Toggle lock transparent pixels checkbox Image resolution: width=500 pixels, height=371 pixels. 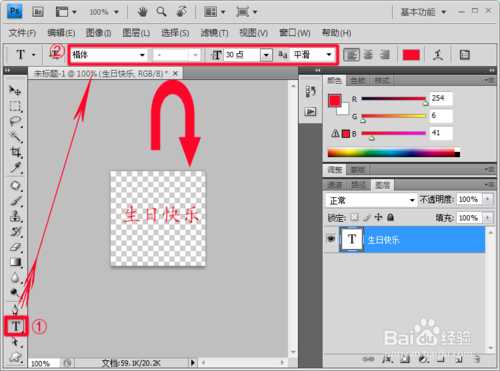tap(355, 217)
